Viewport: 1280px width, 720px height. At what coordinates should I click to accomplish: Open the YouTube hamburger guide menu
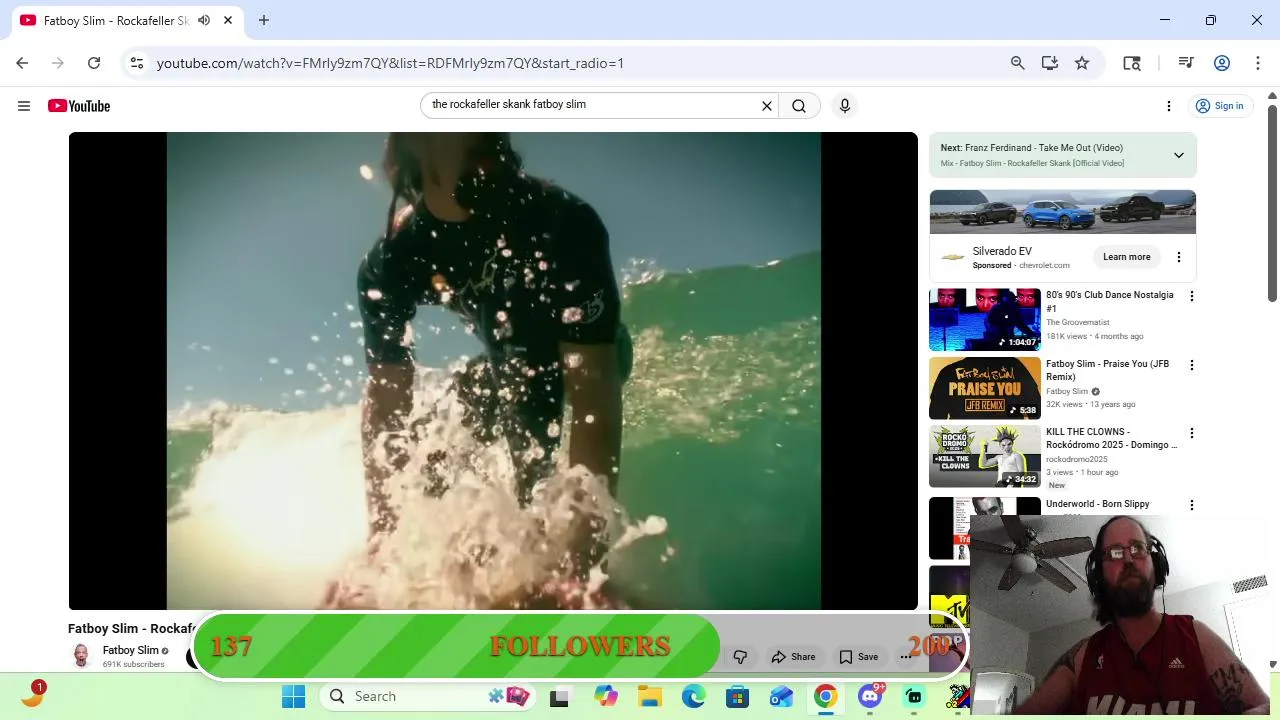24,106
